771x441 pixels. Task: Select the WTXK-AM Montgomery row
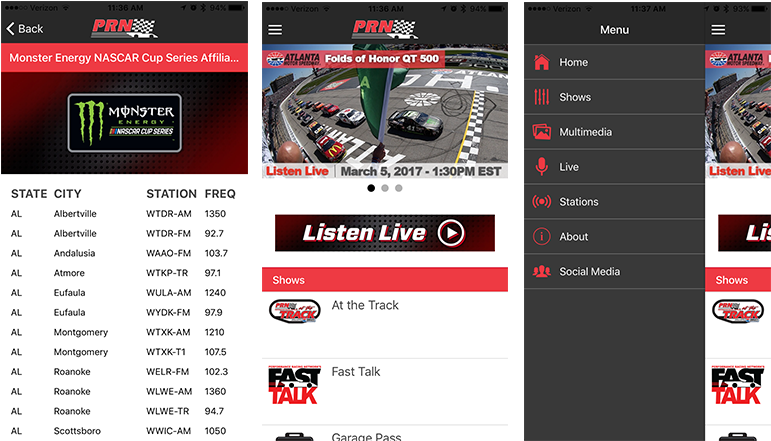pos(124,332)
